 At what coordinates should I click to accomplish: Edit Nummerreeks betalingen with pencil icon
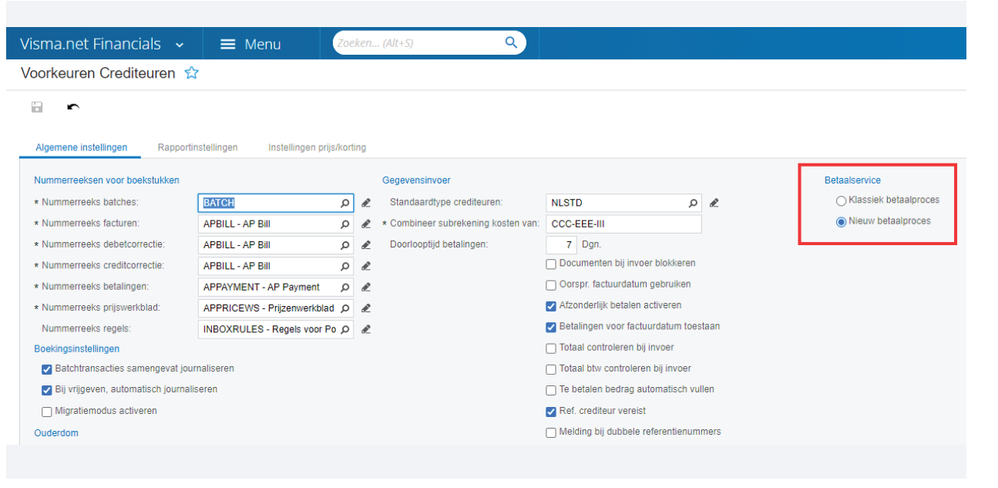tap(365, 287)
